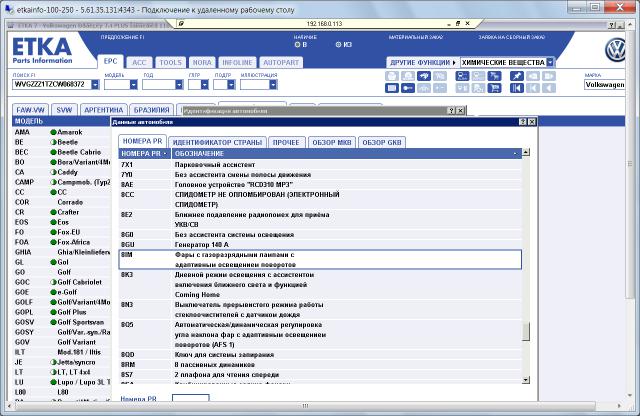
Task: Select the Caddy model in list
Action: click(61, 172)
